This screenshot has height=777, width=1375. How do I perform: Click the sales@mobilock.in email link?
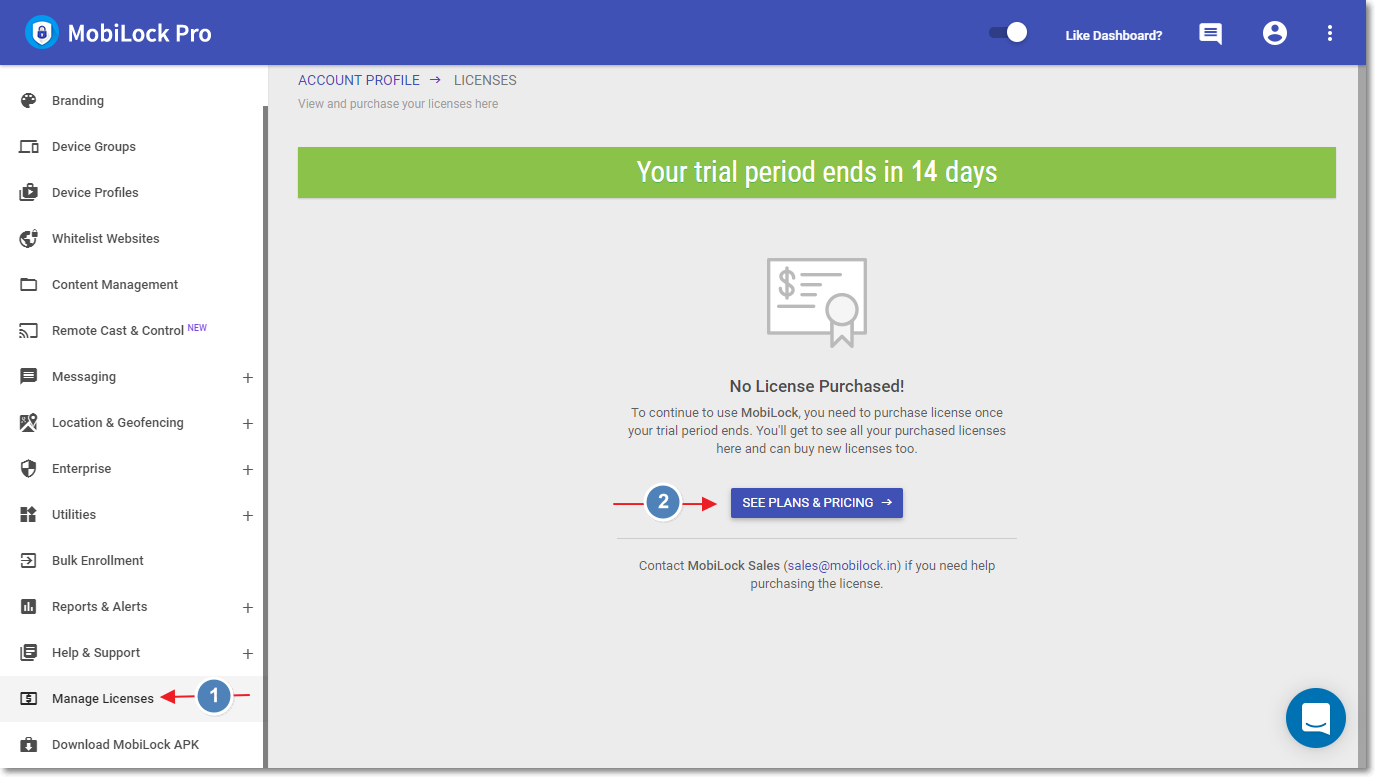[x=842, y=565]
